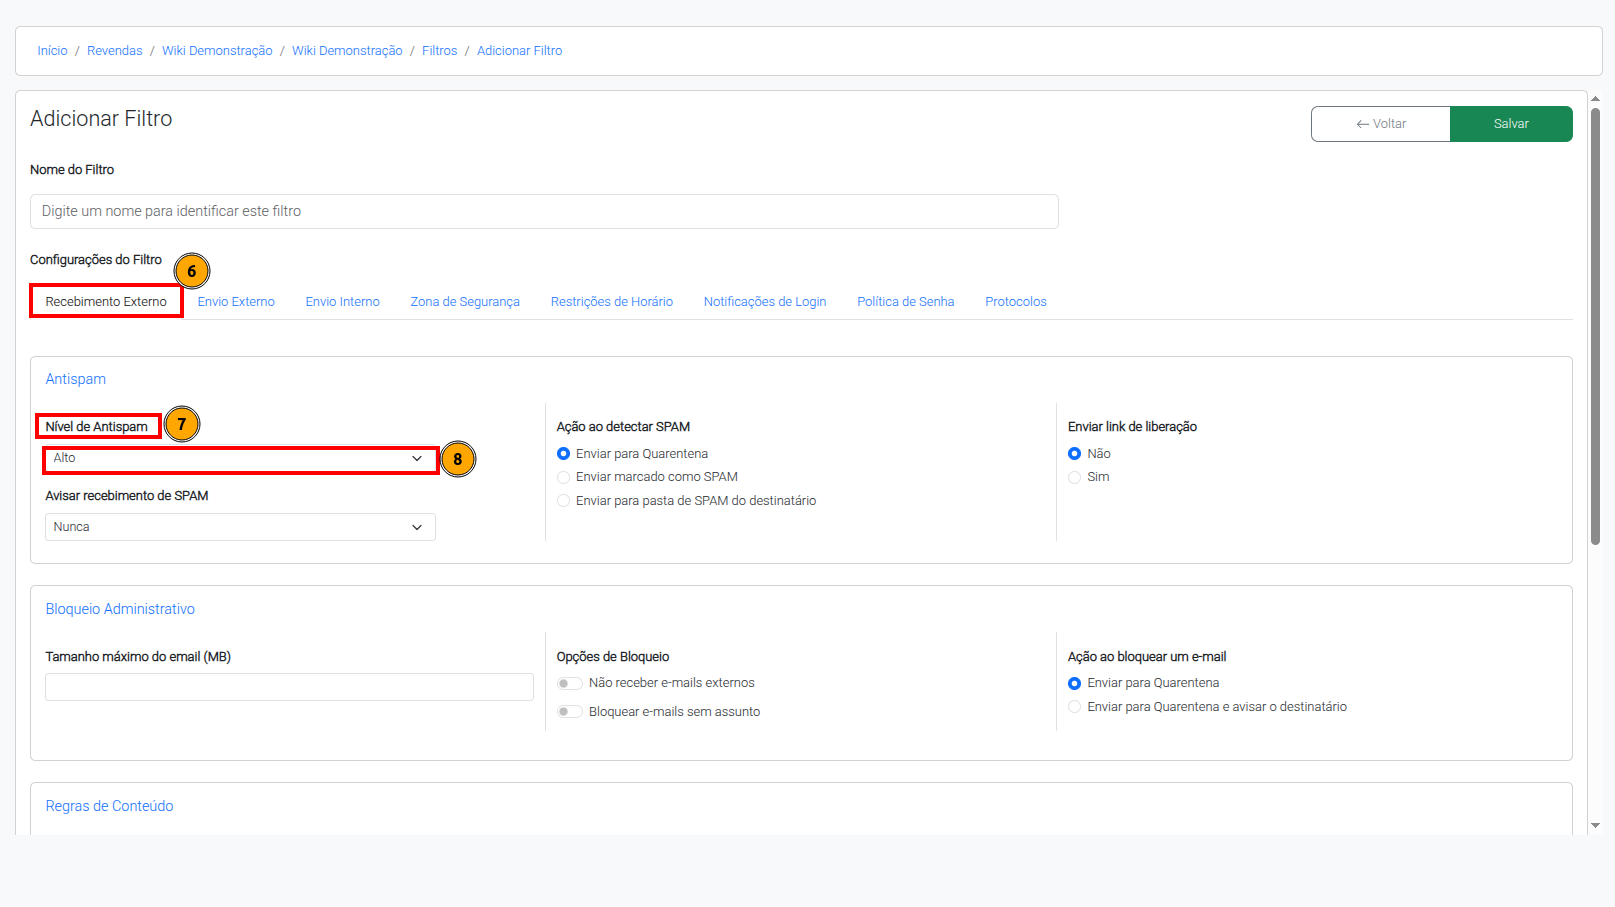
Task: Select Notificações de Login tab
Action: click(x=765, y=302)
